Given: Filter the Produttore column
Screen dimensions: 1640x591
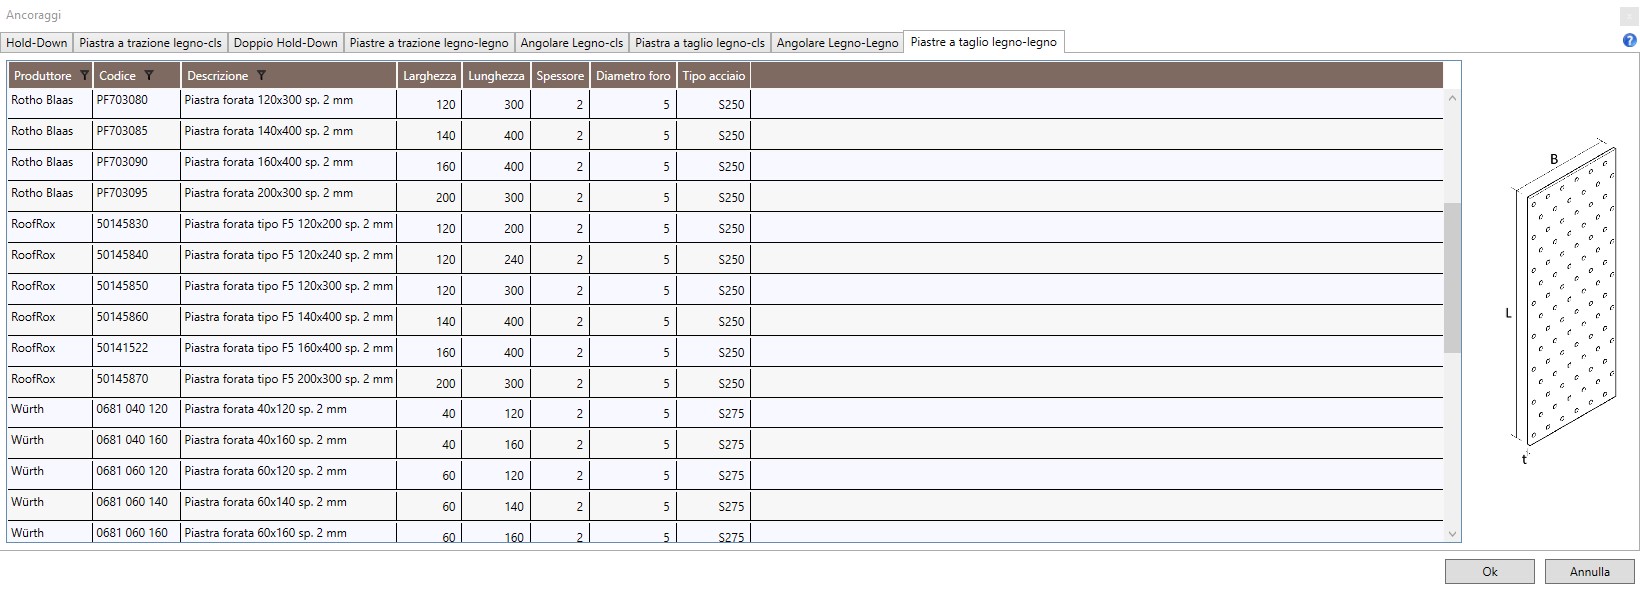Looking at the screenshot, I should (84, 76).
